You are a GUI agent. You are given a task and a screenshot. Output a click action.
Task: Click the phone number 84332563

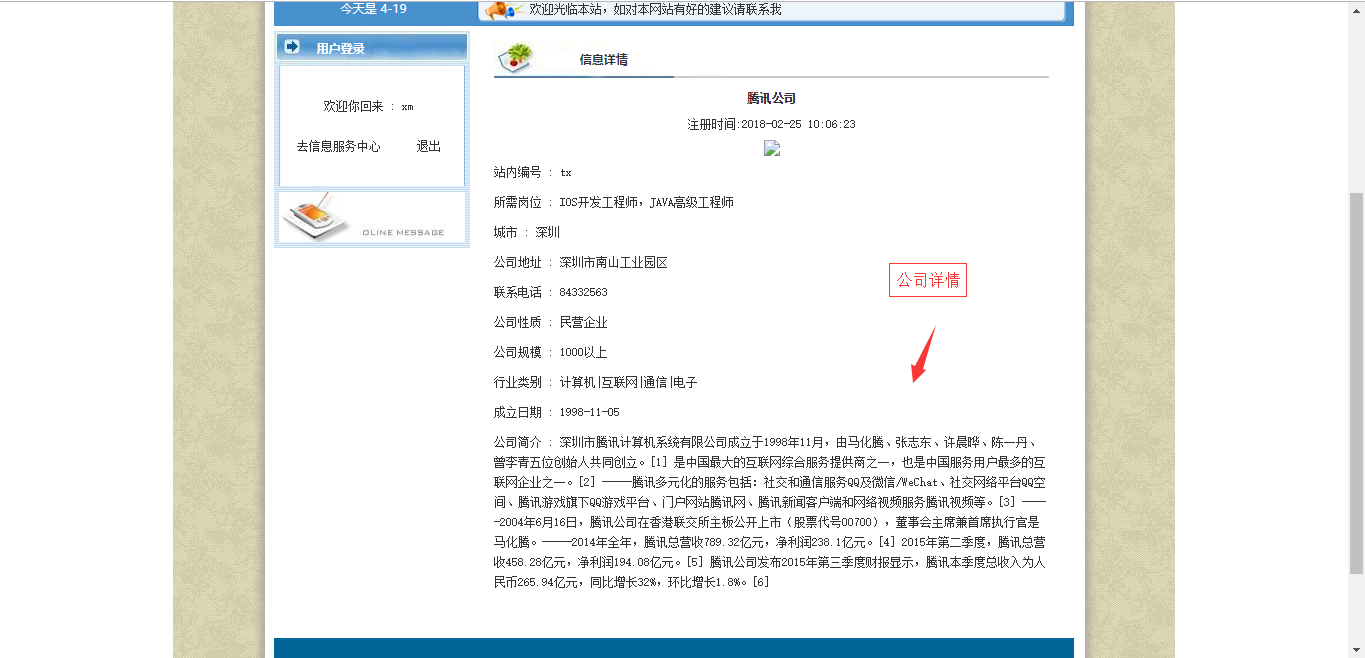pos(583,293)
